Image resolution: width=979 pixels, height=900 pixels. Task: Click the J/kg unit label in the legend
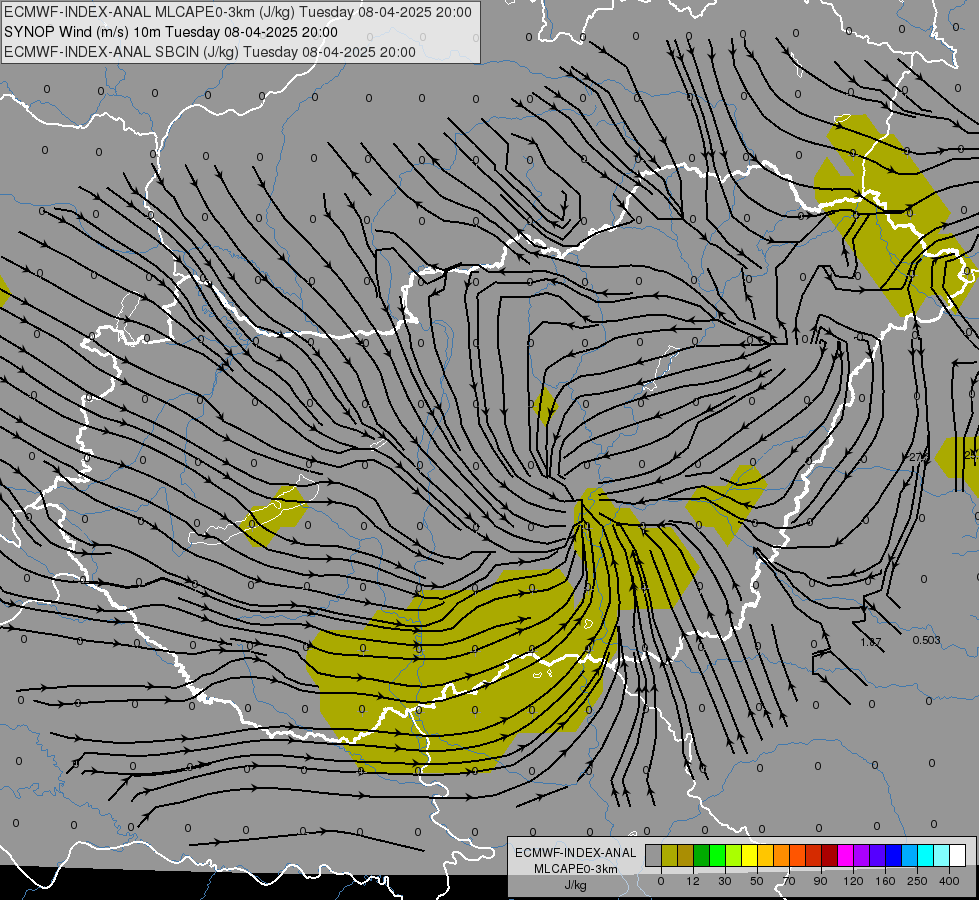[x=575, y=885]
